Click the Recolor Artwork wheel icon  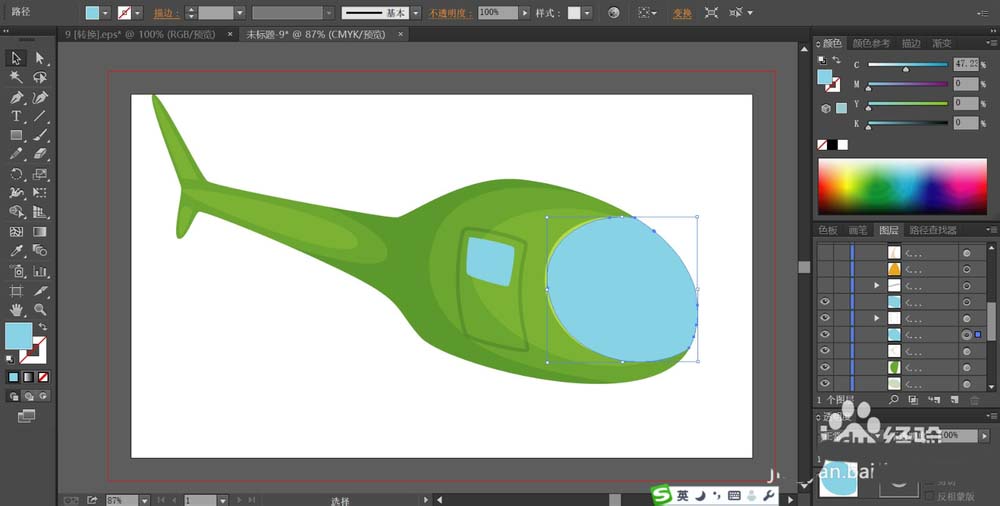[613, 13]
